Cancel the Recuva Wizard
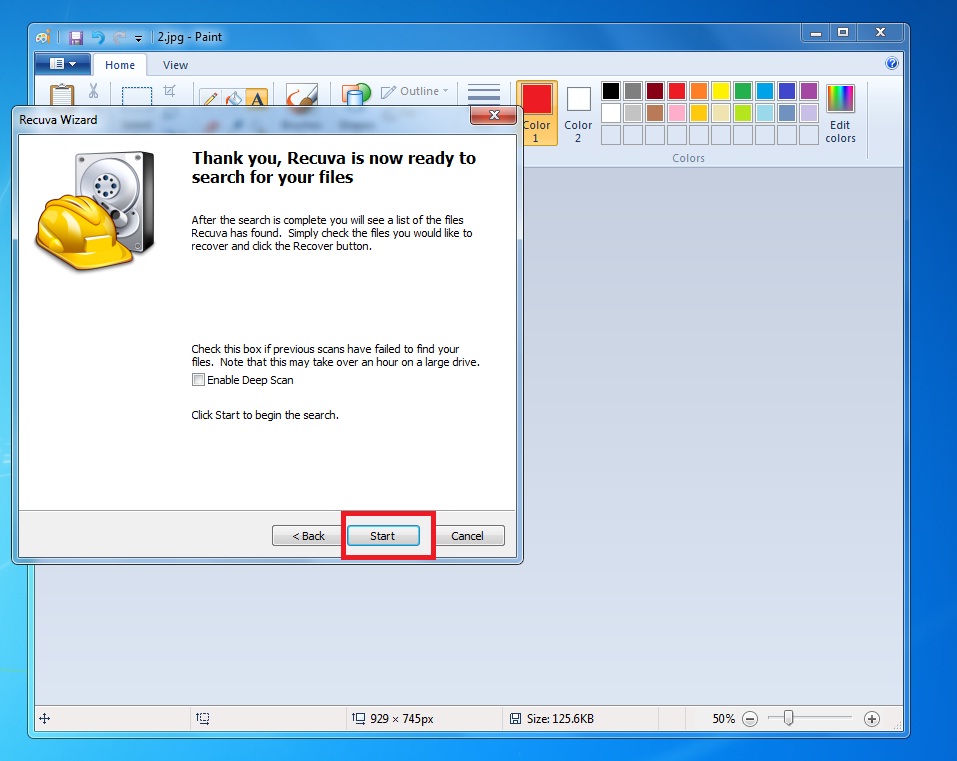This screenshot has width=957, height=761. pyautogui.click(x=467, y=536)
